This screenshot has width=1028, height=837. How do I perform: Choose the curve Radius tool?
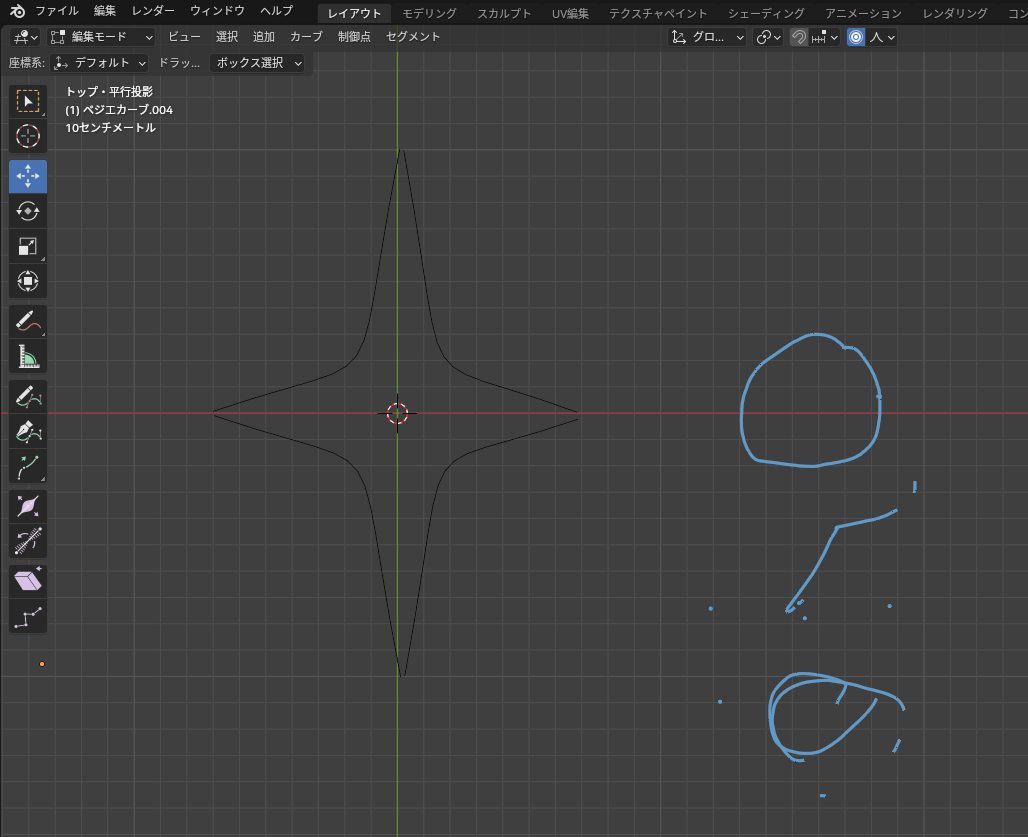(x=28, y=507)
